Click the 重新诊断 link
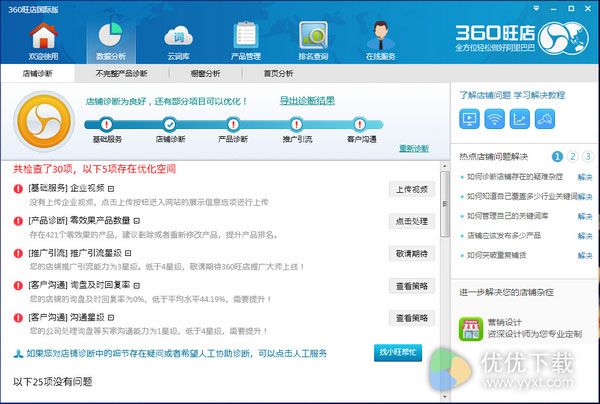 (x=414, y=148)
